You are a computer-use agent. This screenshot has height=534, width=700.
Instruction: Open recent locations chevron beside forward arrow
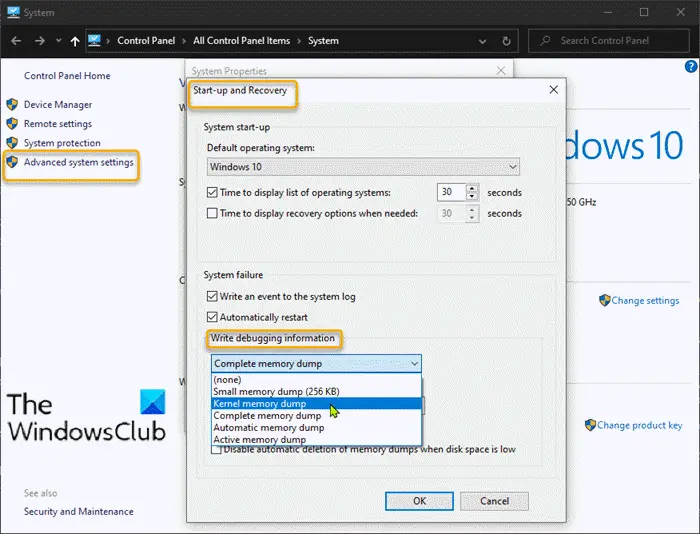pos(58,41)
